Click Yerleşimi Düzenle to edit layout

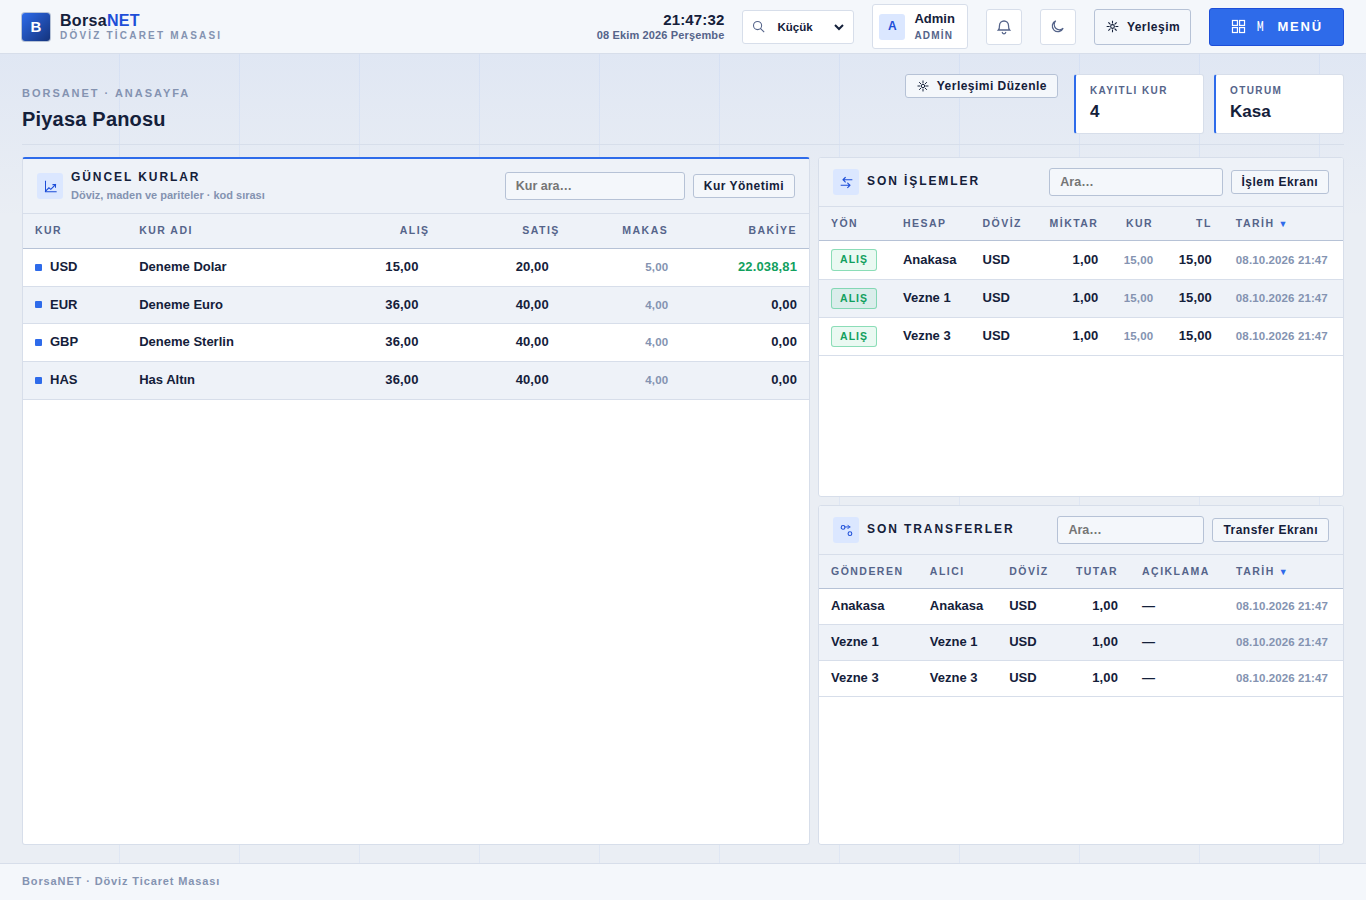pyautogui.click(x=981, y=86)
